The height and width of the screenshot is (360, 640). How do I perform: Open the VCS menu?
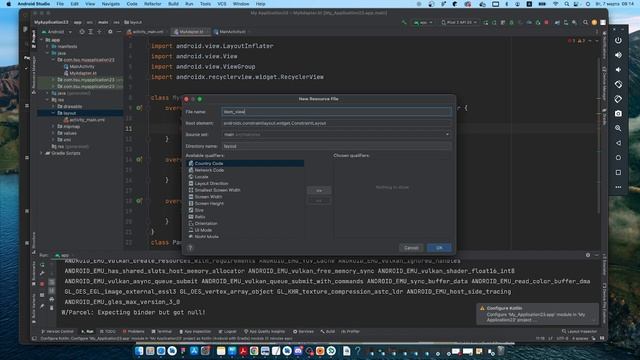point(222,4)
